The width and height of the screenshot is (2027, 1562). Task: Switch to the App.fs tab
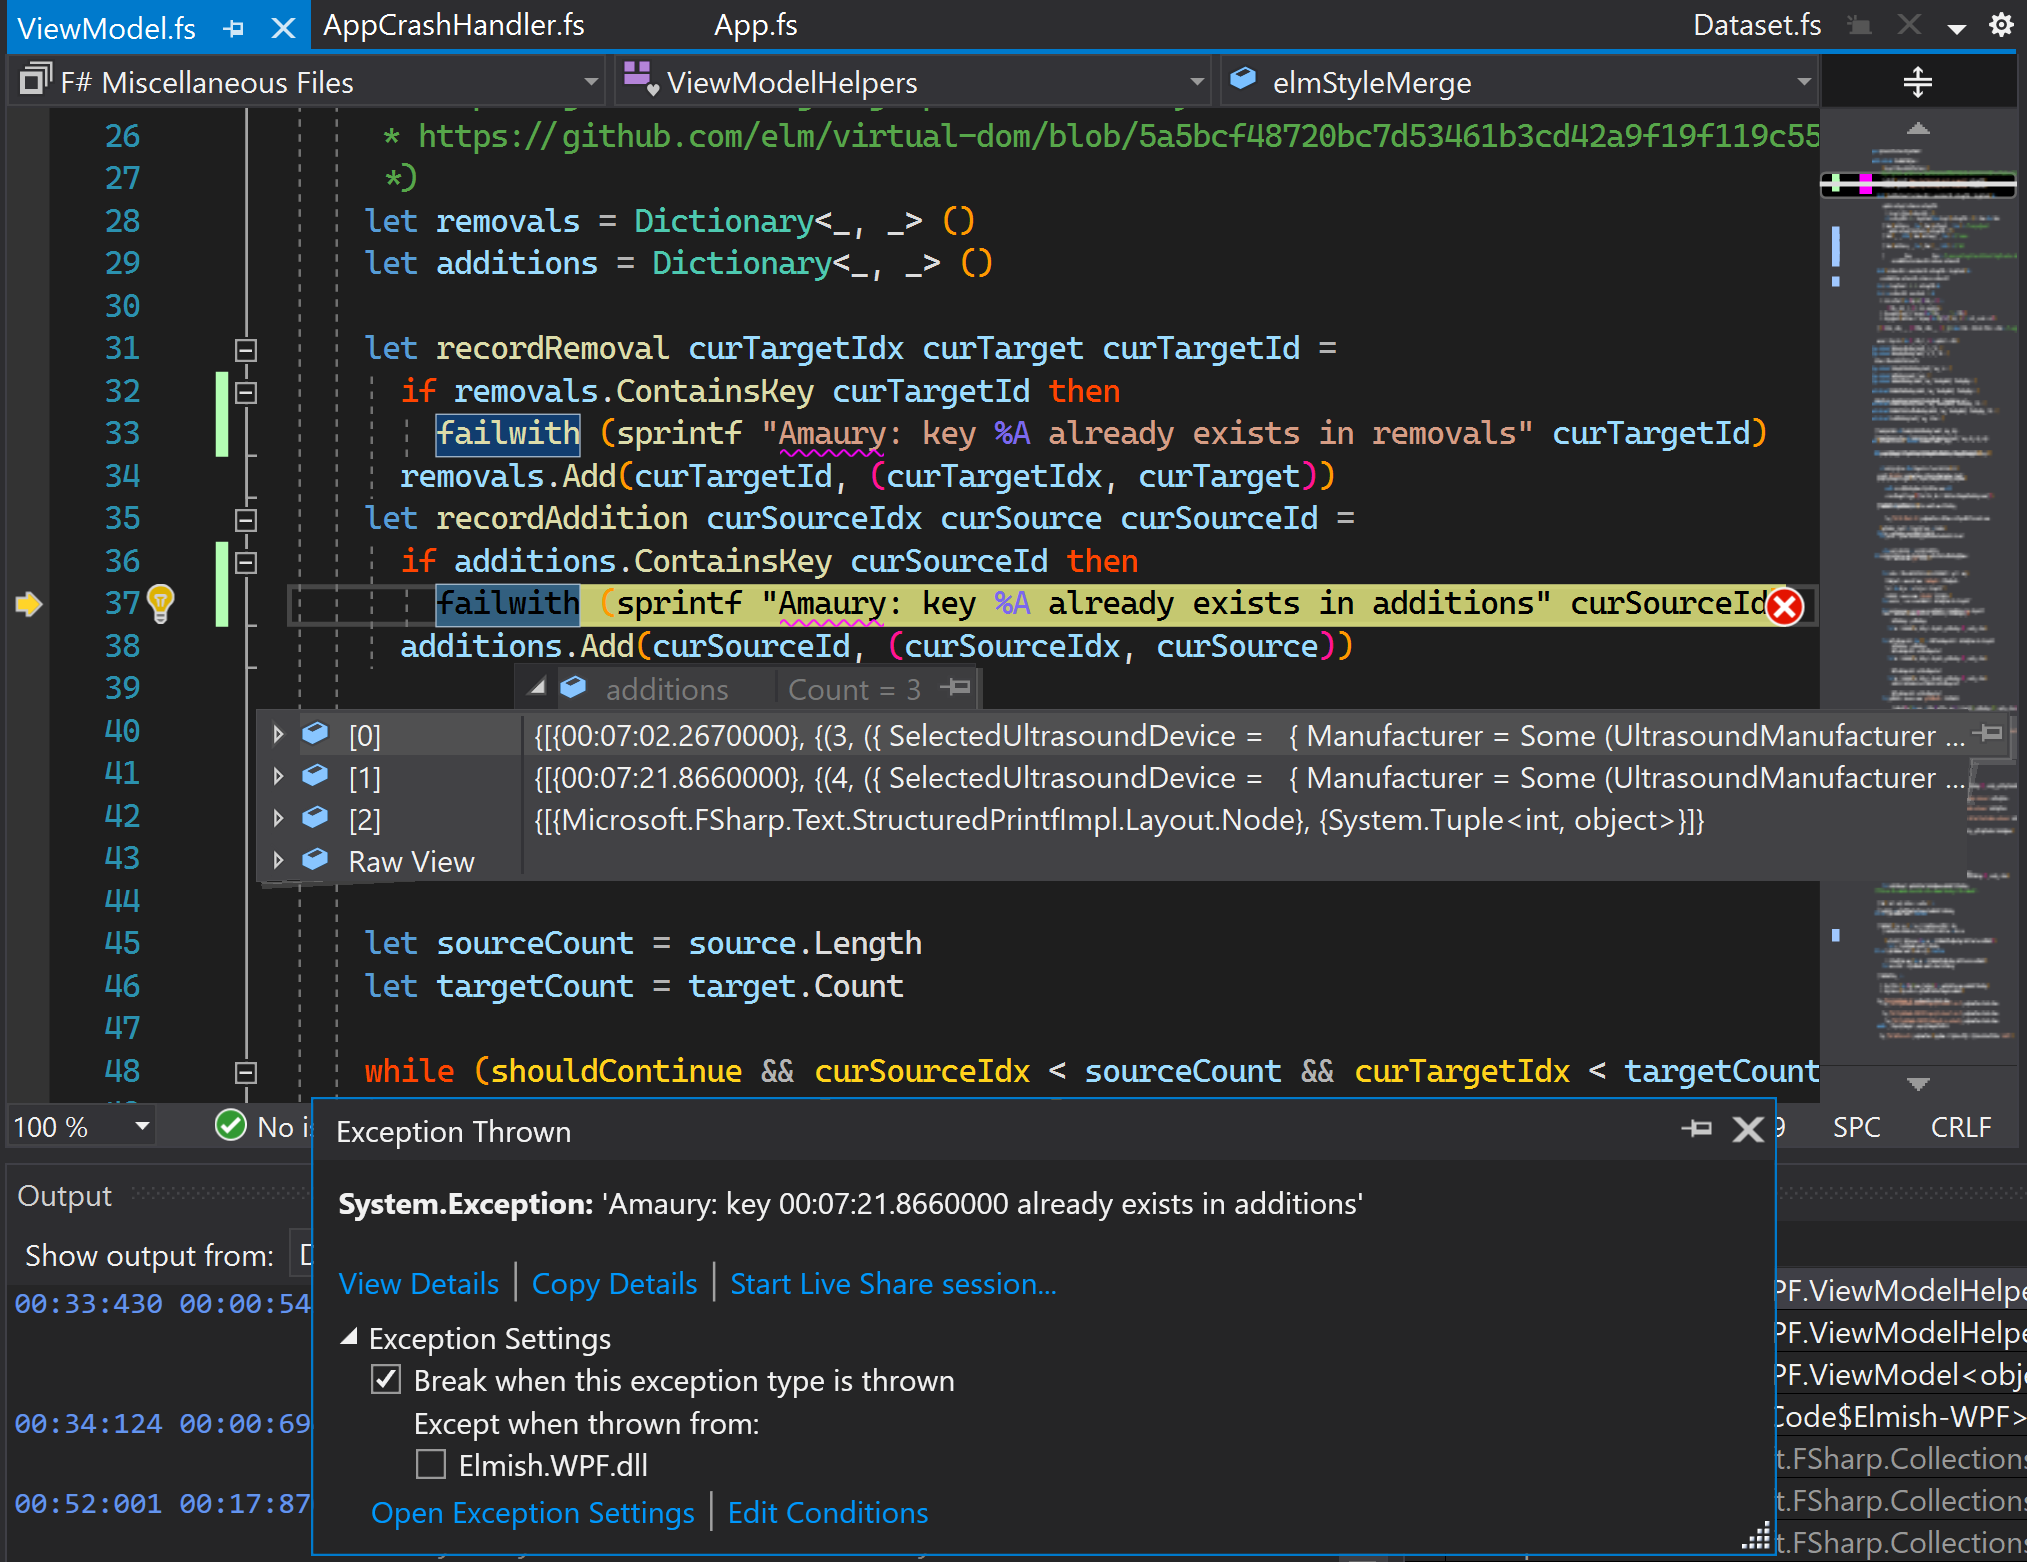click(755, 25)
